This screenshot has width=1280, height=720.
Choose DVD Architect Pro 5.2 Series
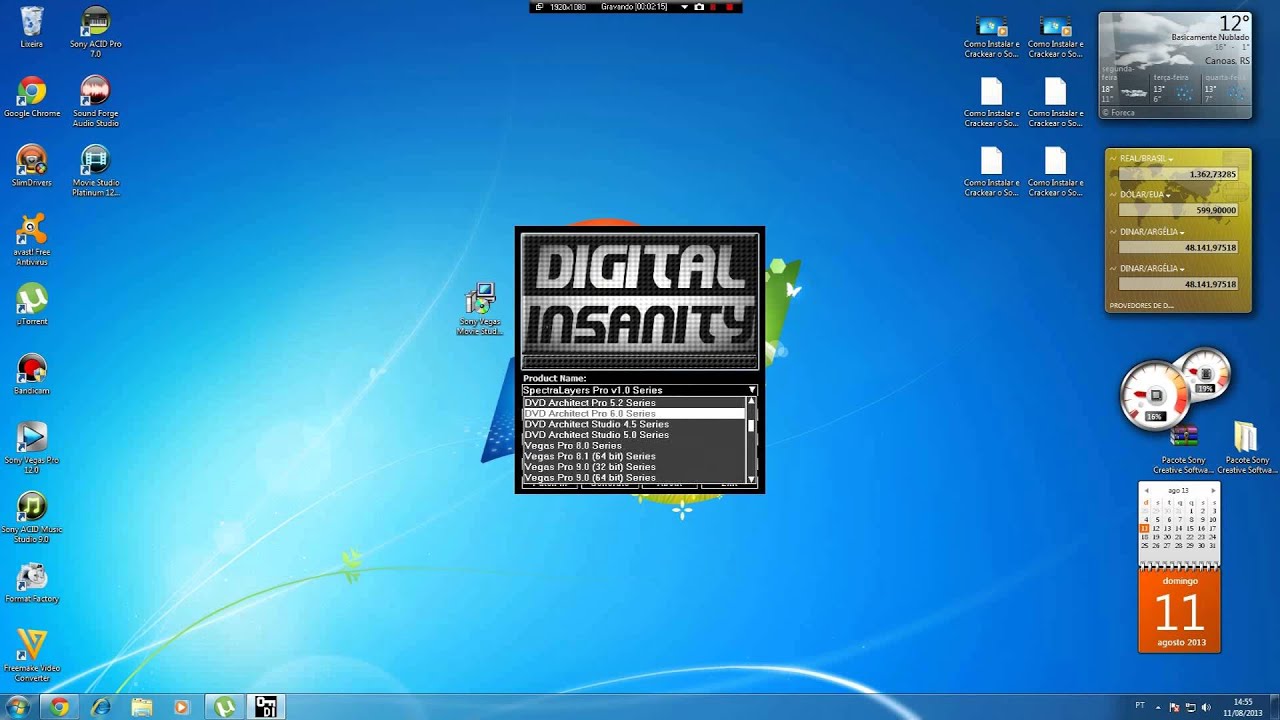[x=634, y=402]
